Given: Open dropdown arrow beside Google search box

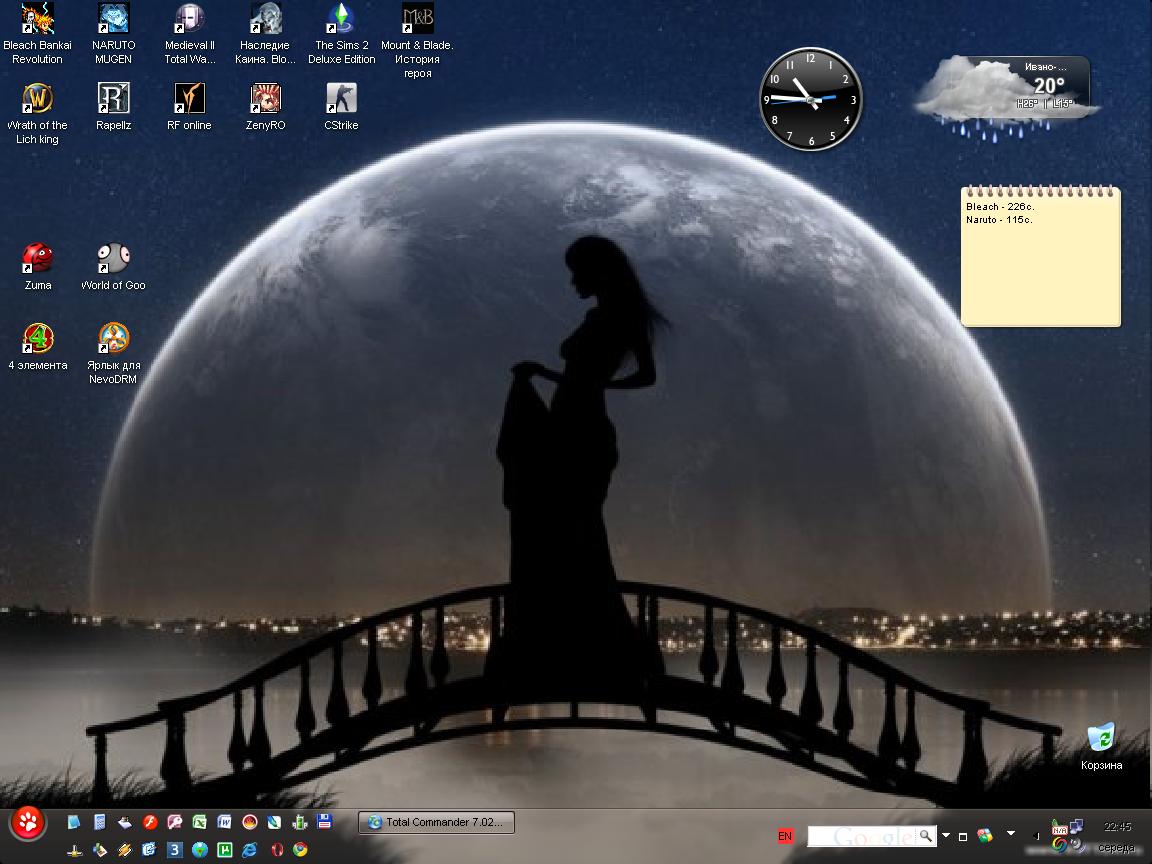Looking at the screenshot, I should [946, 835].
